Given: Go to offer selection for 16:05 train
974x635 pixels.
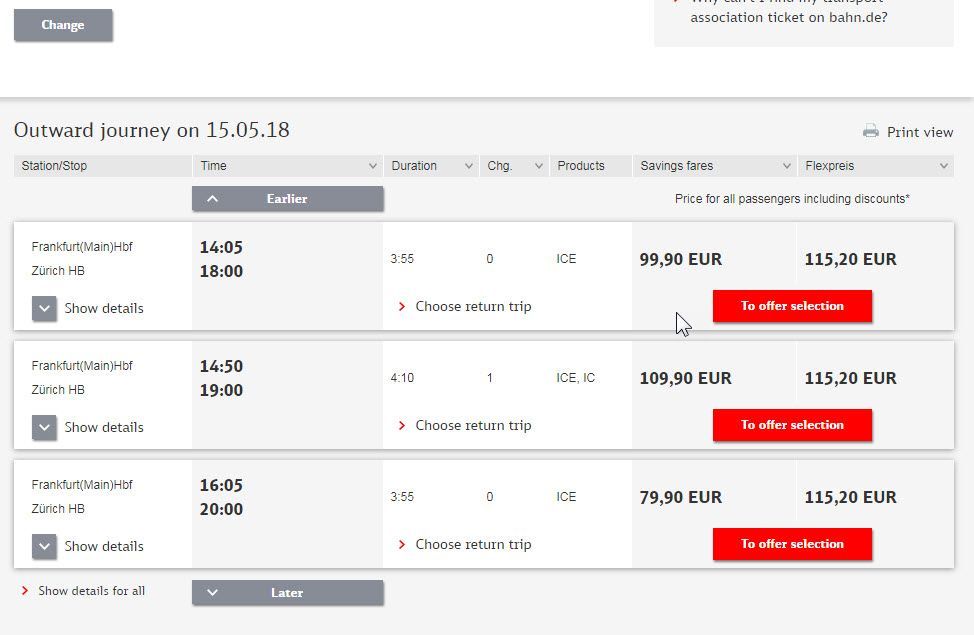Looking at the screenshot, I should 792,544.
